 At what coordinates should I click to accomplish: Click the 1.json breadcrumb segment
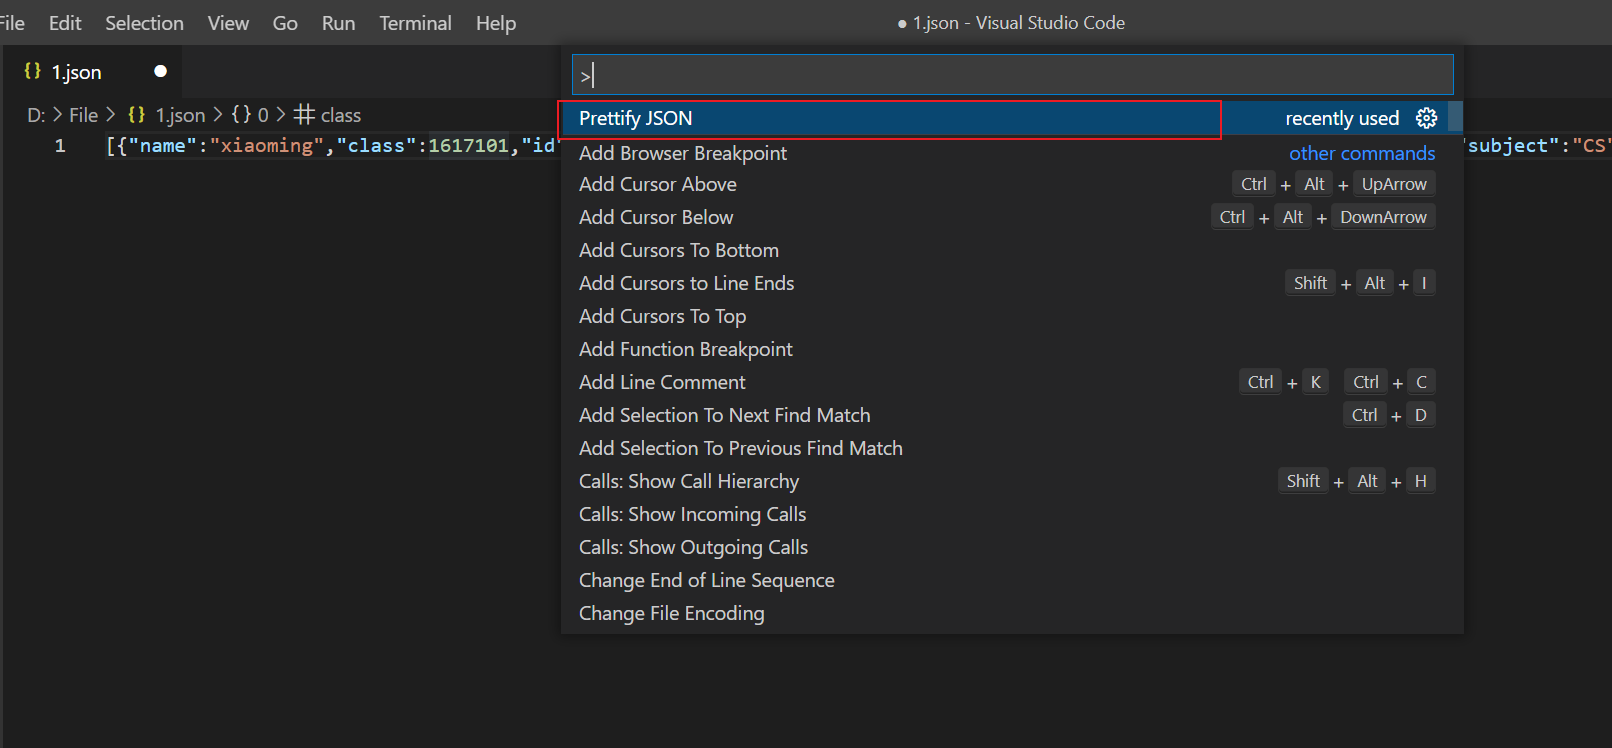180,115
